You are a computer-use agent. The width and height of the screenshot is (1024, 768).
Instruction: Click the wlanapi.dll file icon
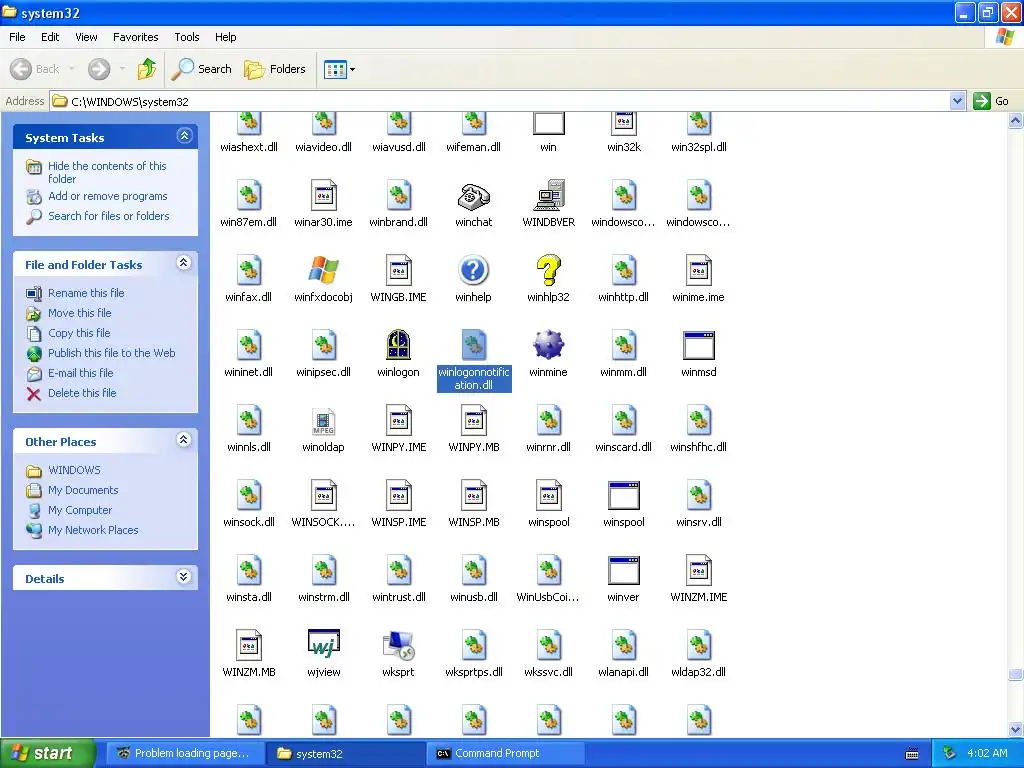pyautogui.click(x=624, y=645)
